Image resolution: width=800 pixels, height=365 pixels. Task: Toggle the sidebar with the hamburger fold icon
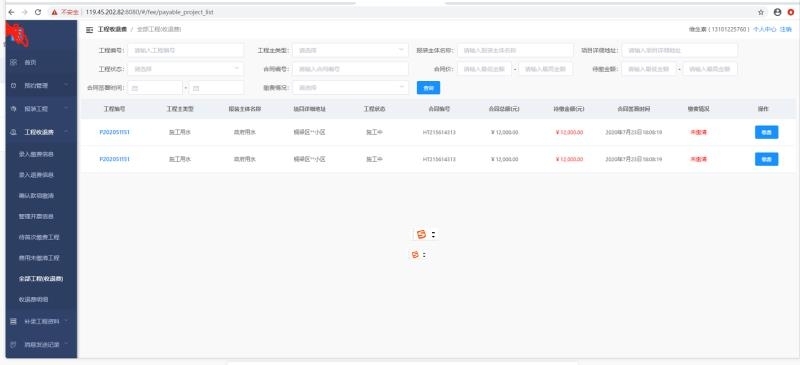coord(90,30)
